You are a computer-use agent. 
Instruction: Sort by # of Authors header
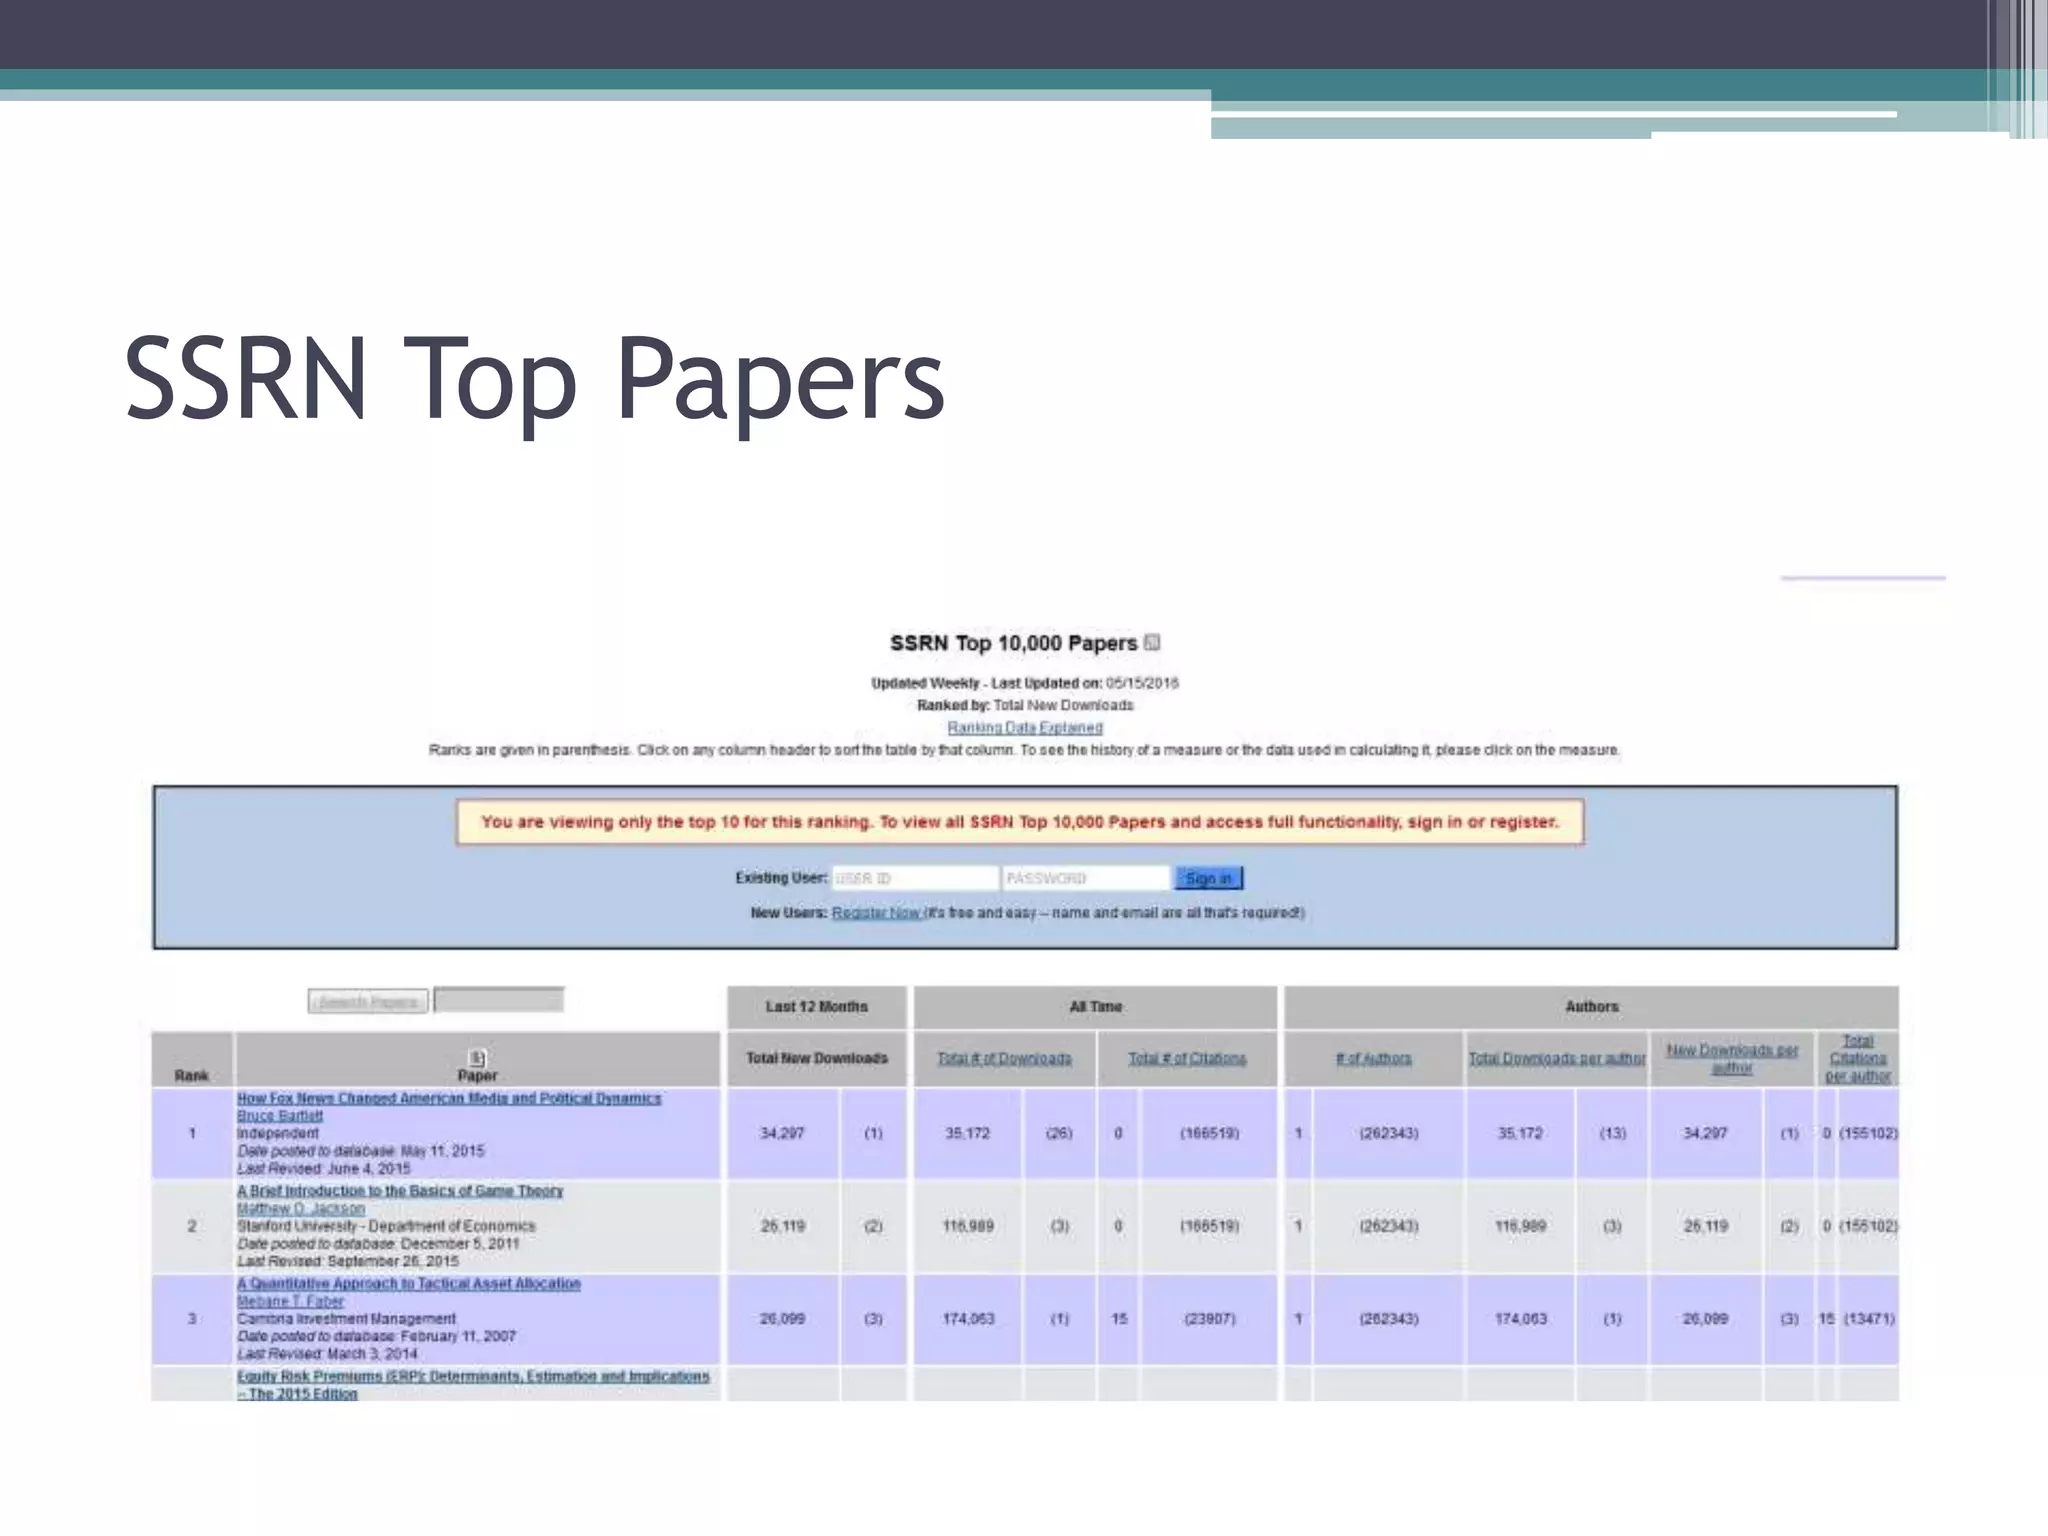1373,1058
